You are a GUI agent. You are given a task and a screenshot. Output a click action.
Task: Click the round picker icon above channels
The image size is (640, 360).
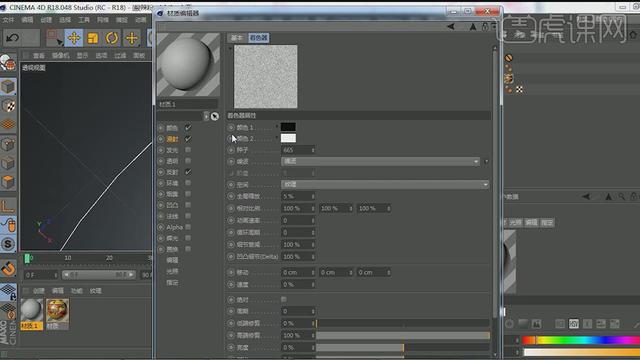[215, 116]
